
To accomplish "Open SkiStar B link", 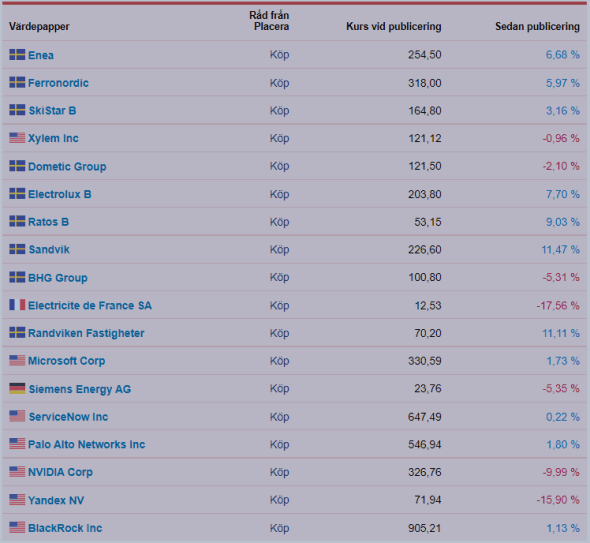I will (52, 111).
